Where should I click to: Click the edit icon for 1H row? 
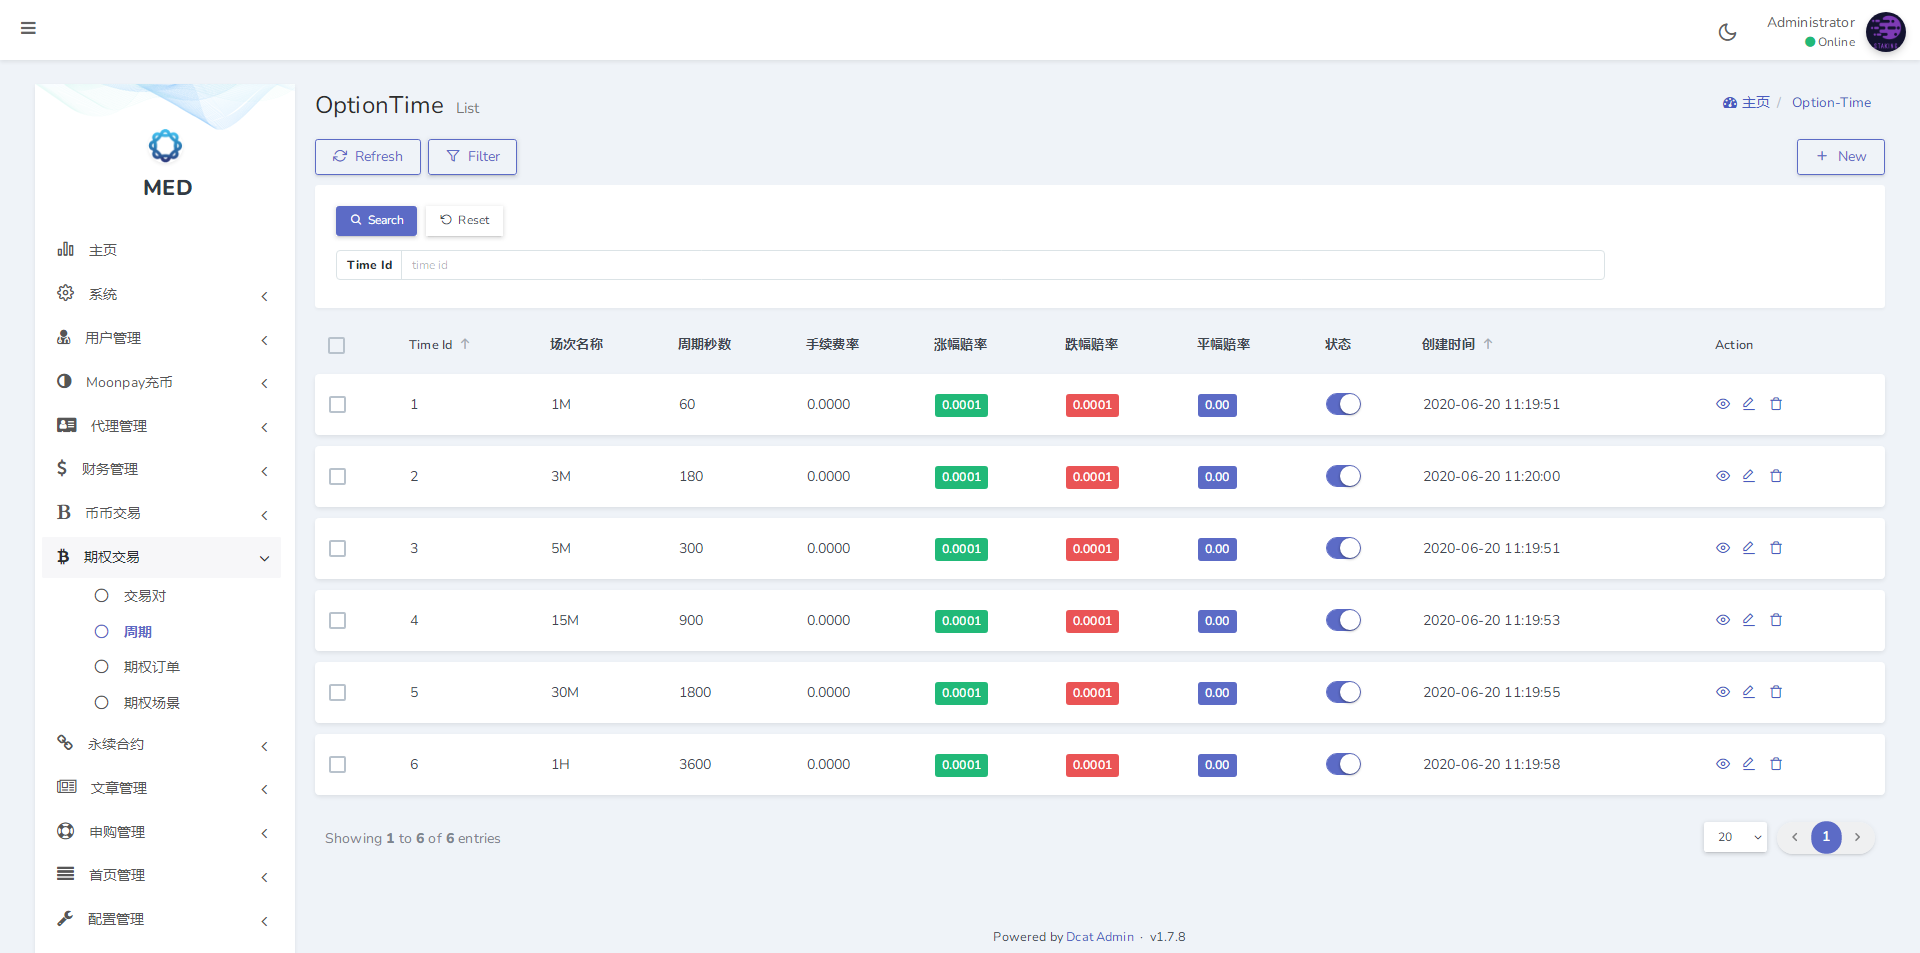click(x=1748, y=764)
